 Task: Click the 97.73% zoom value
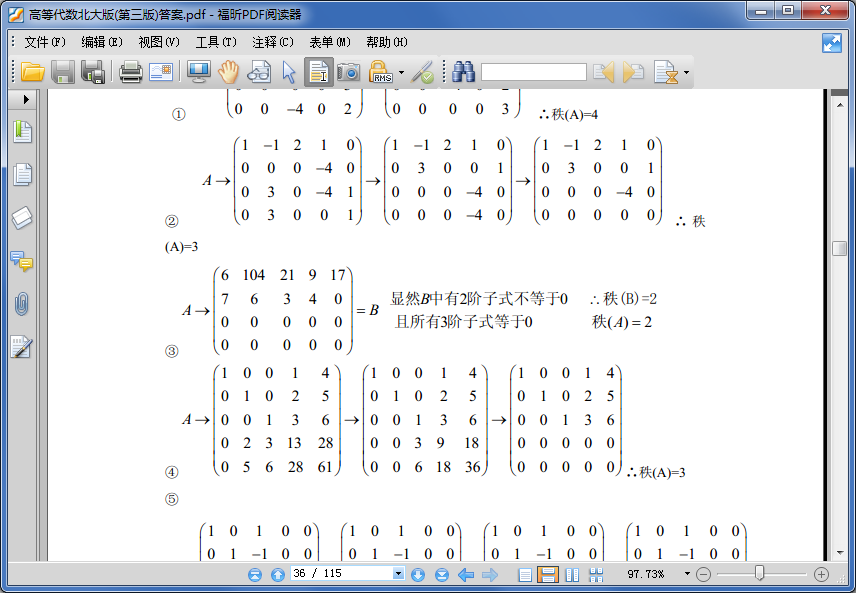[646, 574]
